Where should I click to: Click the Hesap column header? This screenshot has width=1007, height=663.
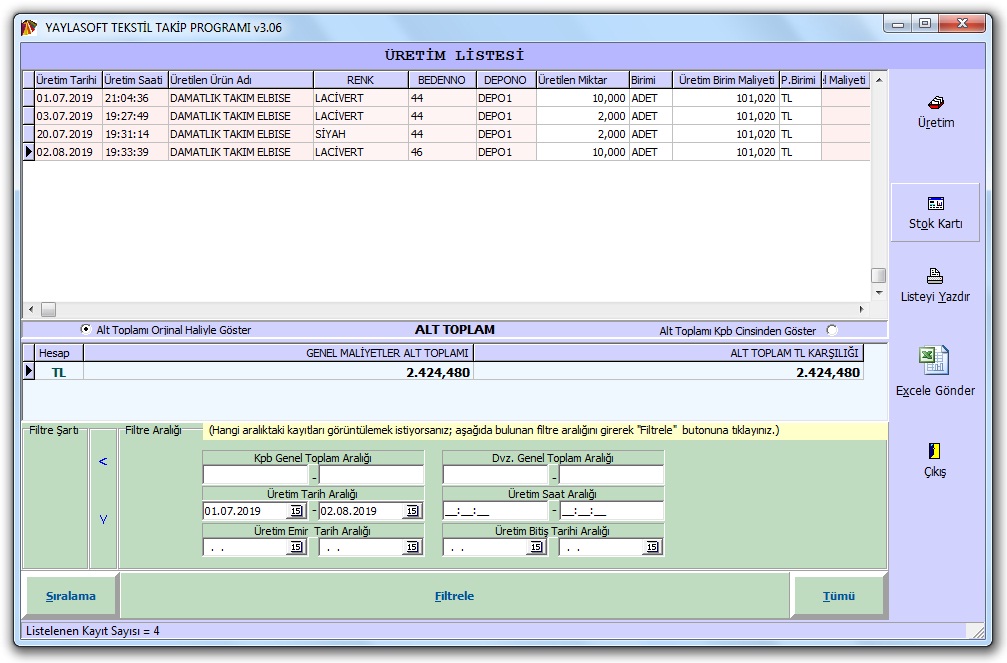coord(59,353)
